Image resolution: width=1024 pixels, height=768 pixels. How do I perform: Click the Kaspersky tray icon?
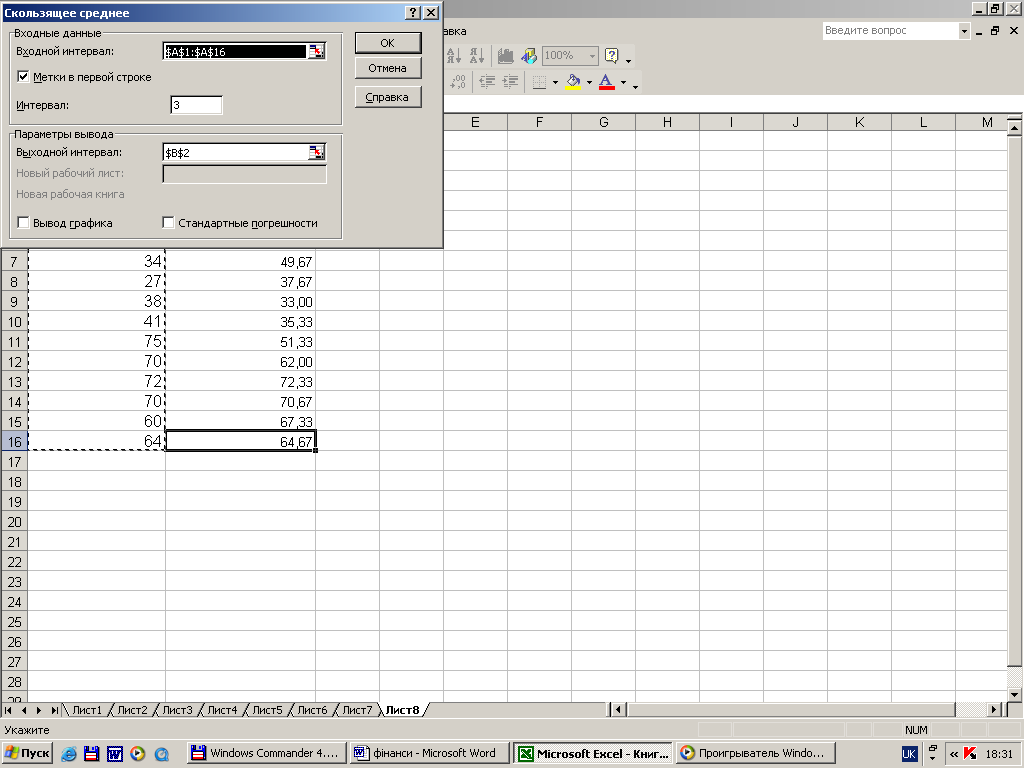[970, 754]
